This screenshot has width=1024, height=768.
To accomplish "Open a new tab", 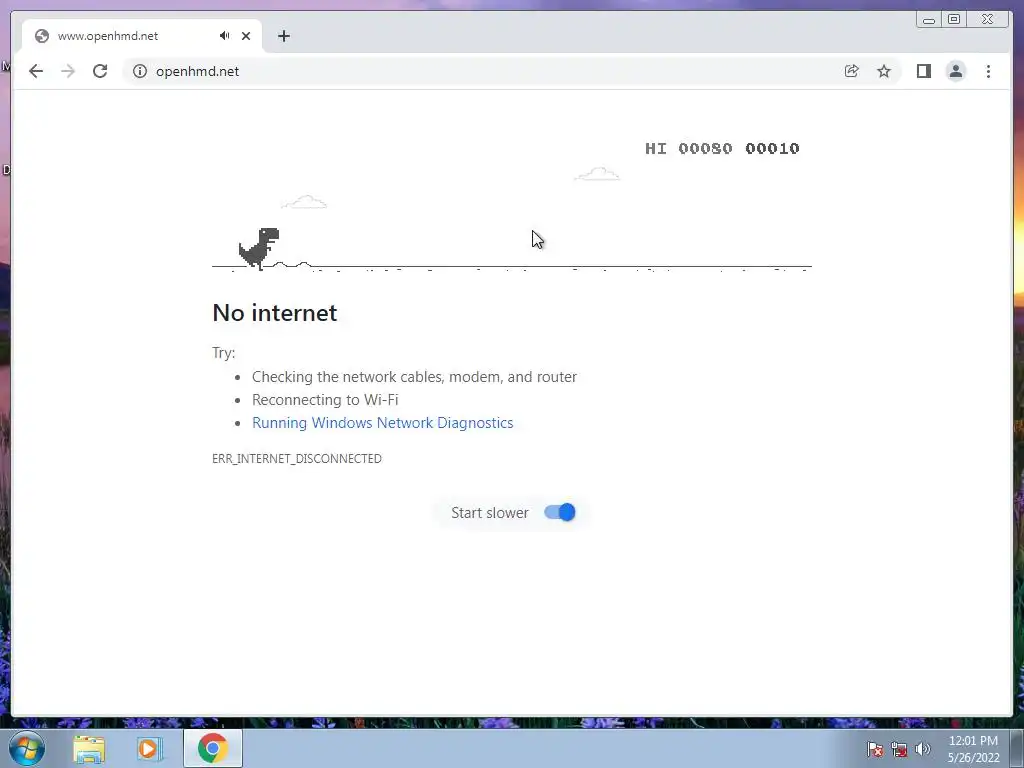I will point(283,36).
